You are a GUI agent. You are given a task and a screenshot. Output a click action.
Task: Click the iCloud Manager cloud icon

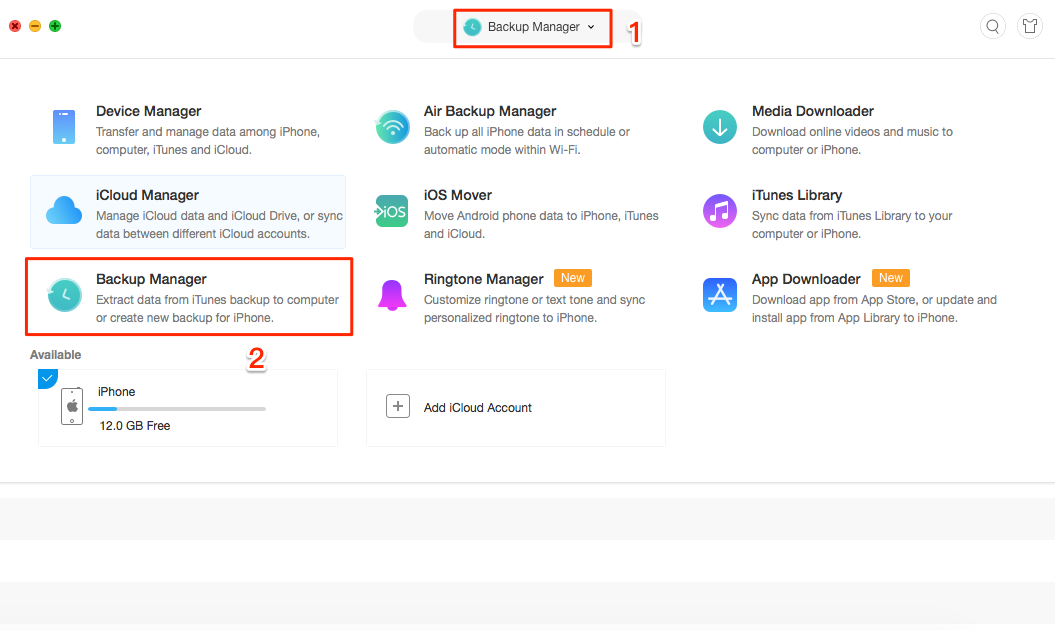64,211
